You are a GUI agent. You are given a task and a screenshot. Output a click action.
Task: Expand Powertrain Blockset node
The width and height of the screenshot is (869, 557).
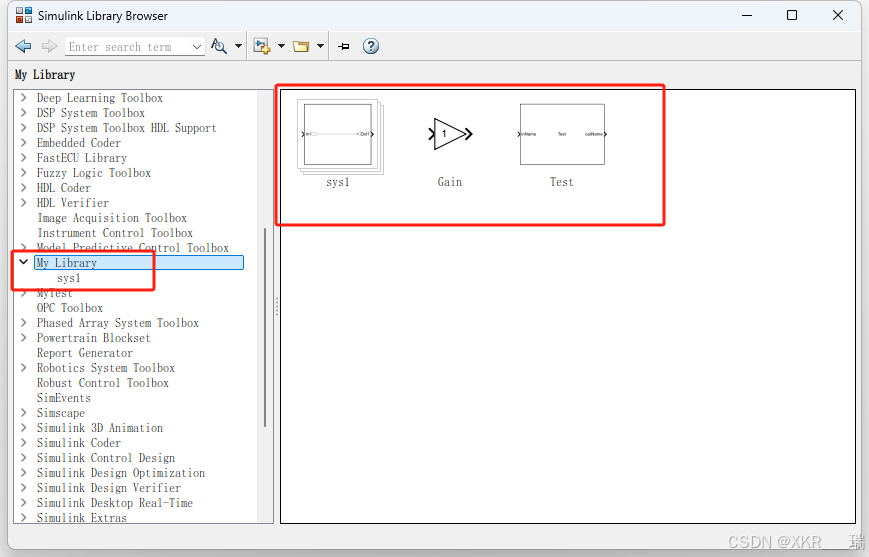23,338
